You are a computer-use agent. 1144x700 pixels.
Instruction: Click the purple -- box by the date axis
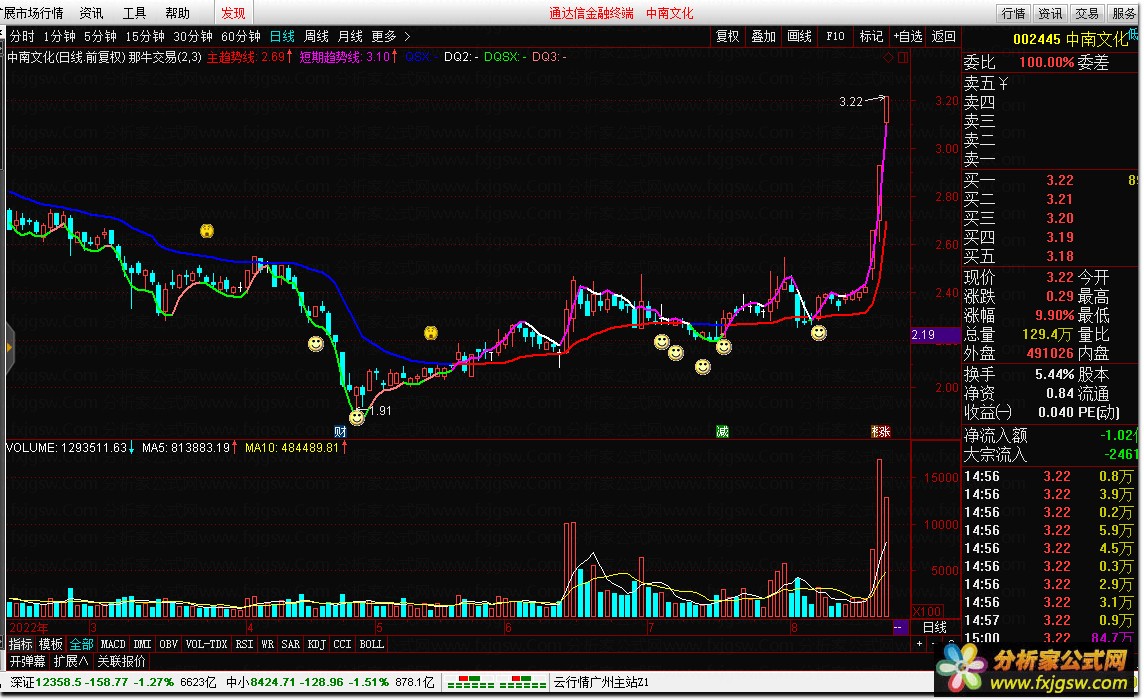click(x=898, y=627)
